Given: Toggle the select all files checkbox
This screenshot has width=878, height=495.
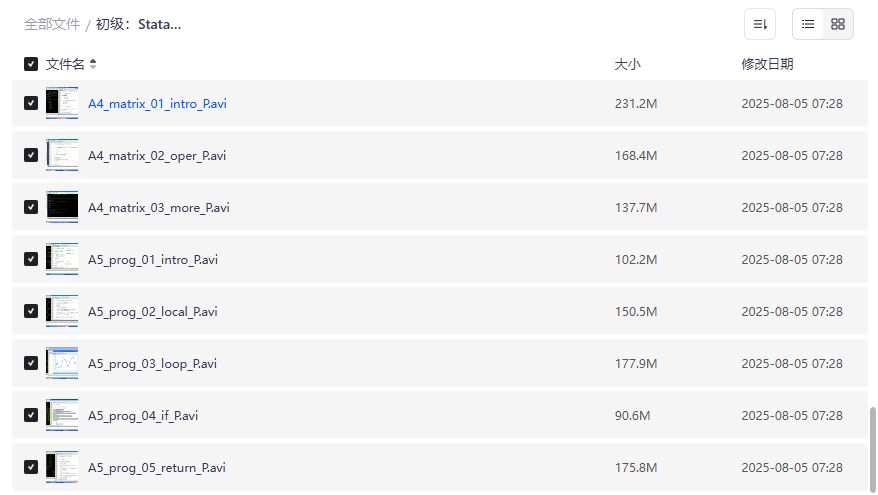Looking at the screenshot, I should (31, 64).
